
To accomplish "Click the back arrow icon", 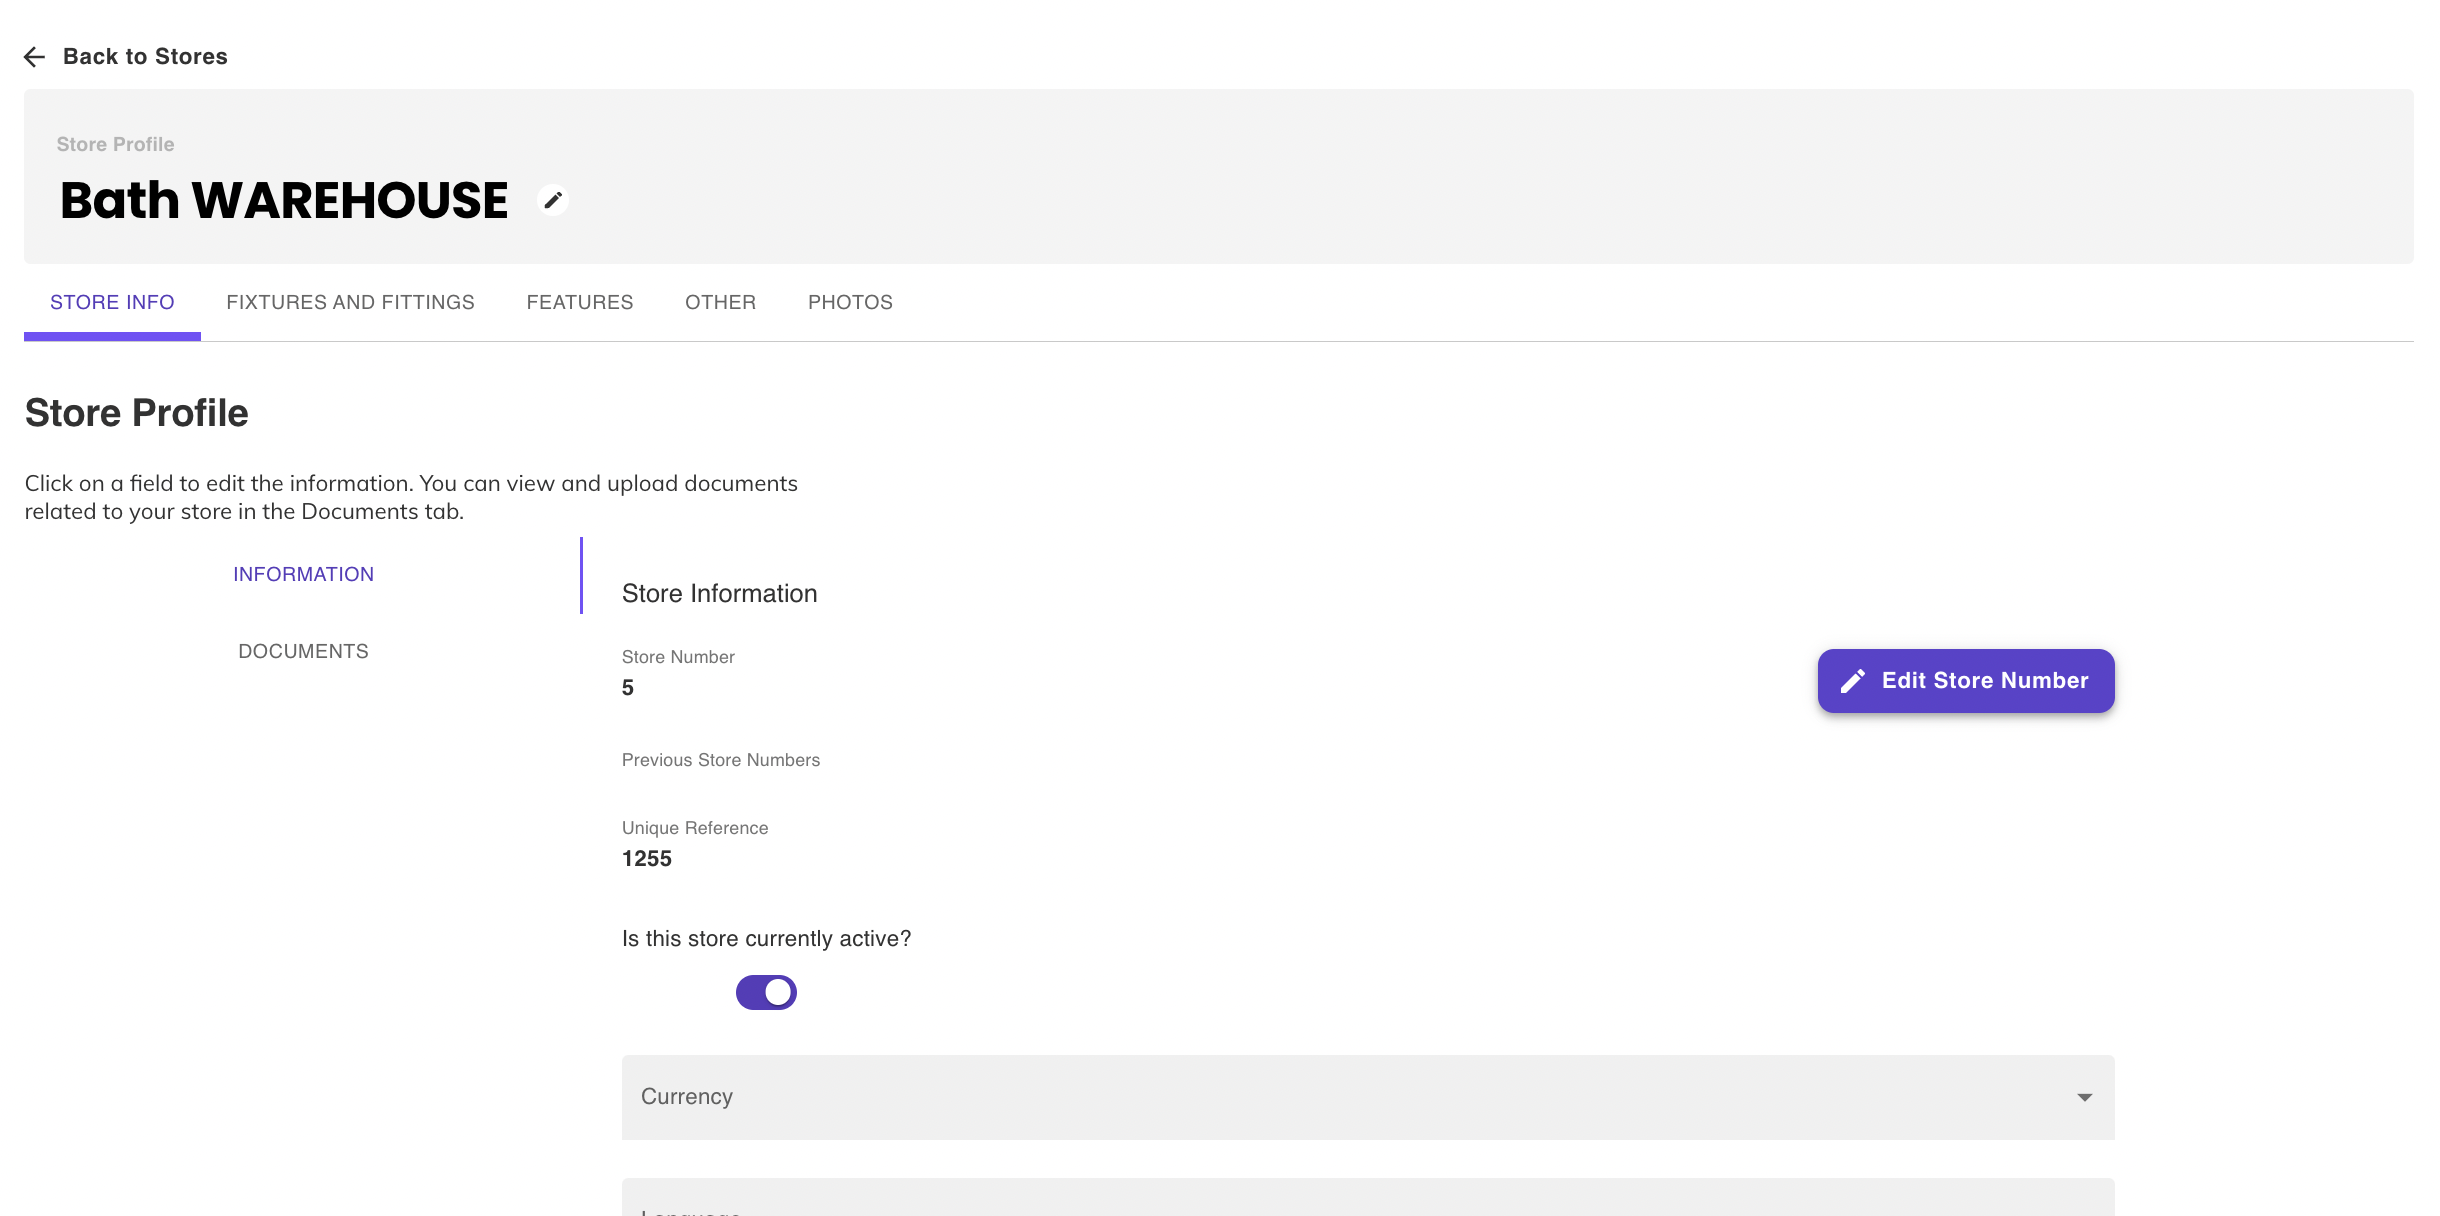I will click(34, 57).
